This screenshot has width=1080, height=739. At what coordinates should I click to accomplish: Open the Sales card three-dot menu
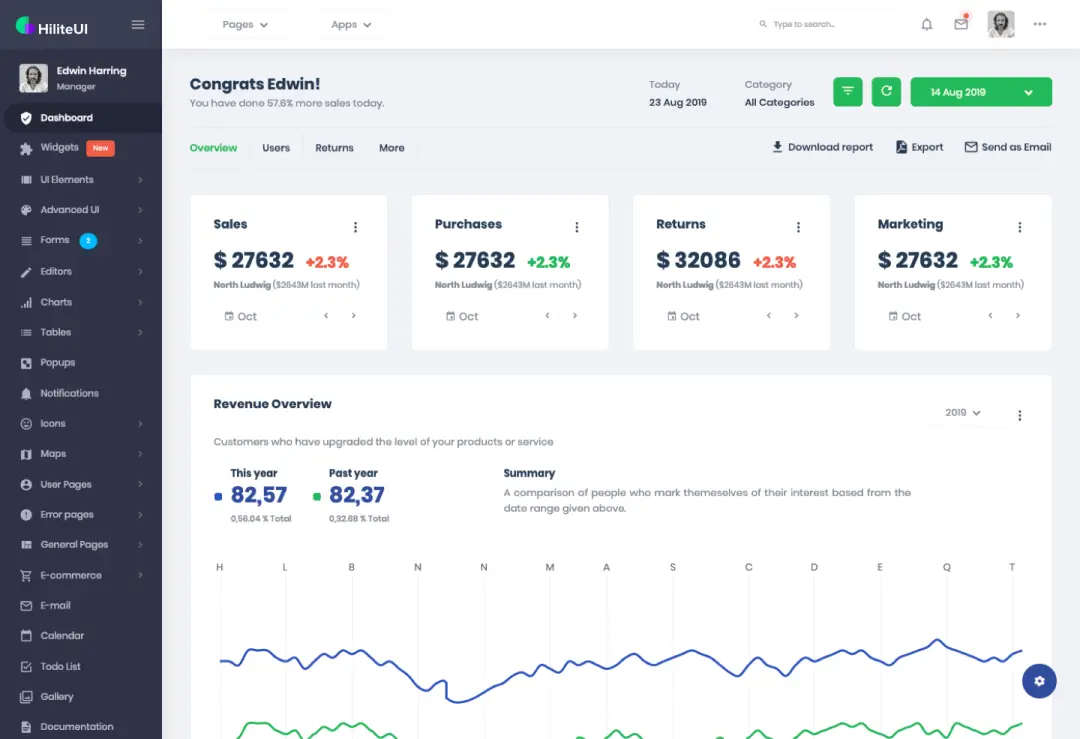tap(355, 227)
